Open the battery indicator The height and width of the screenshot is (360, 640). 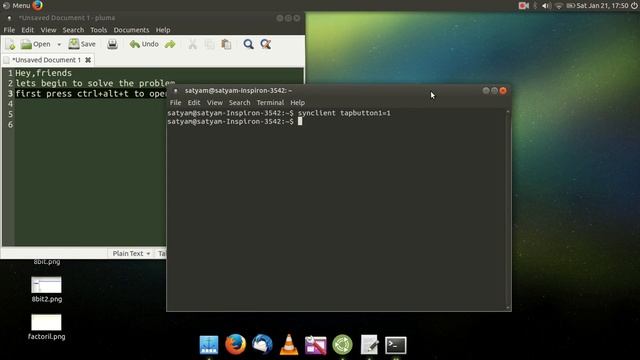pos(570,5)
